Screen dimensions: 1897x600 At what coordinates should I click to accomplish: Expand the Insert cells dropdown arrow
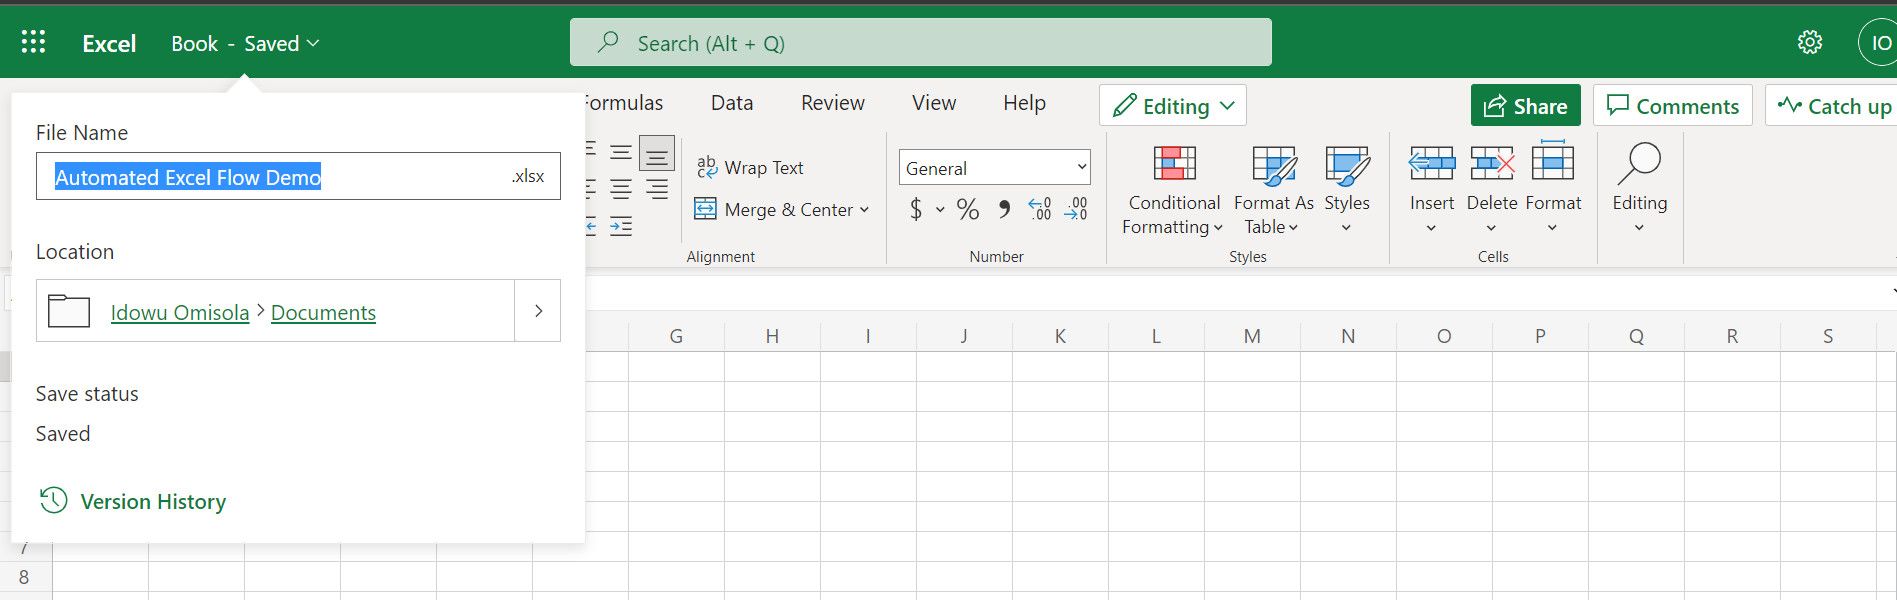click(x=1431, y=228)
